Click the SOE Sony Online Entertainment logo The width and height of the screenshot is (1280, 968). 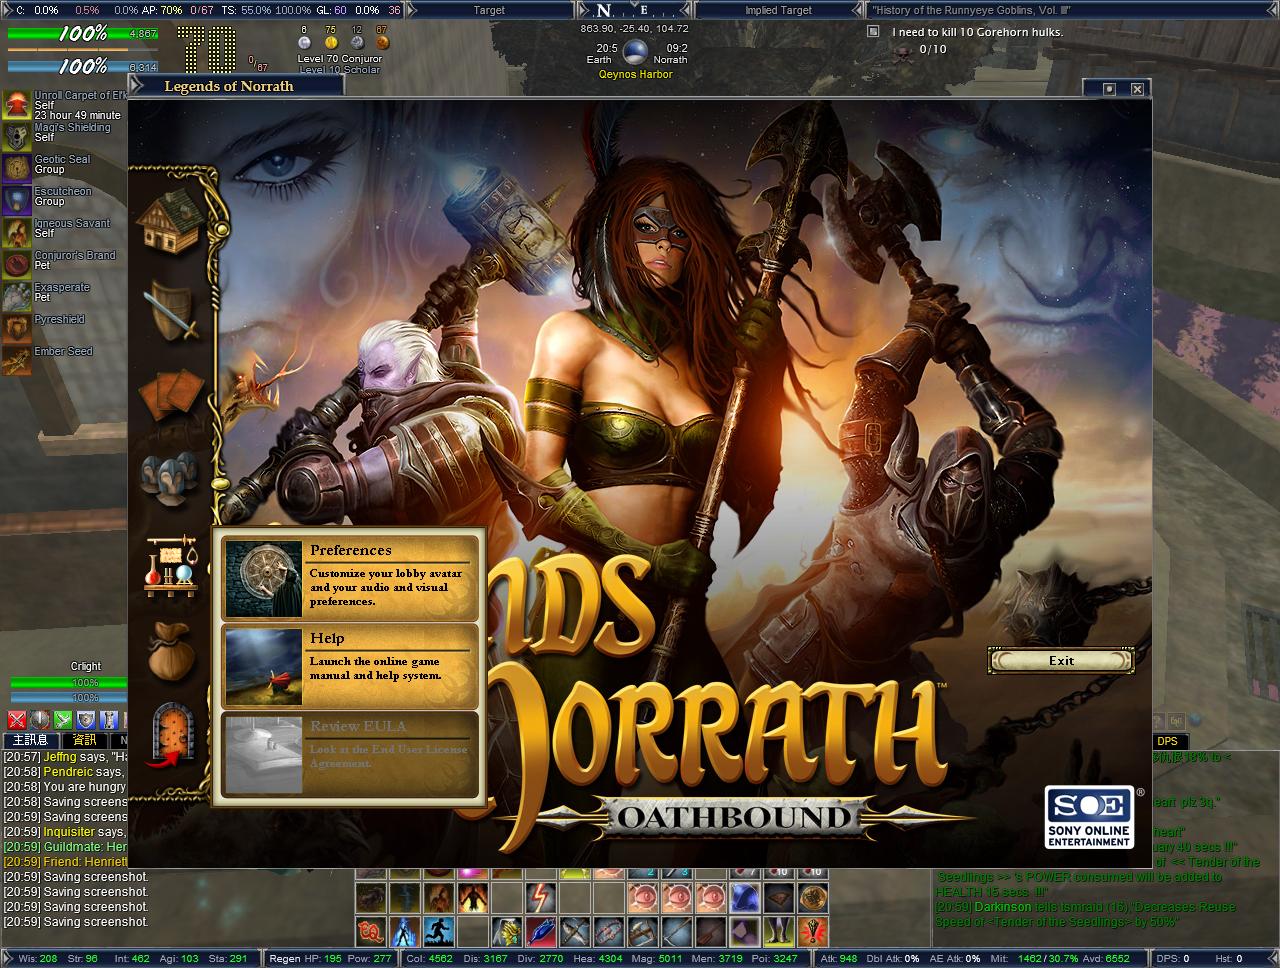1089,817
